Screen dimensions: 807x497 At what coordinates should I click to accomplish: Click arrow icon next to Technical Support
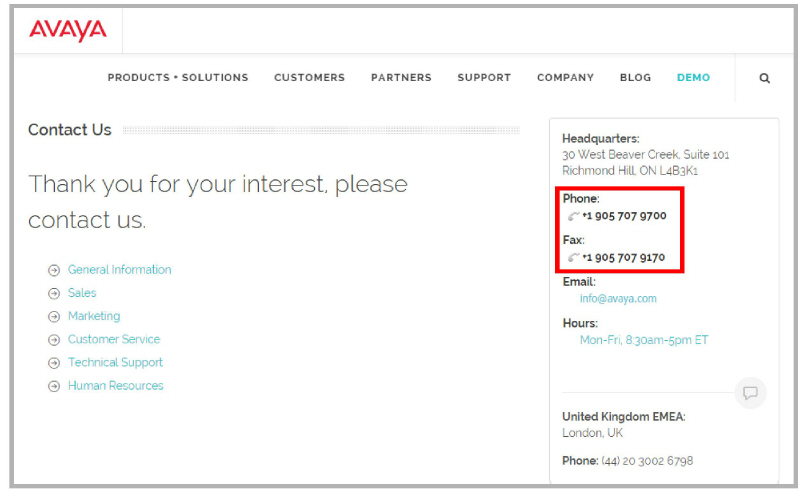click(x=54, y=363)
